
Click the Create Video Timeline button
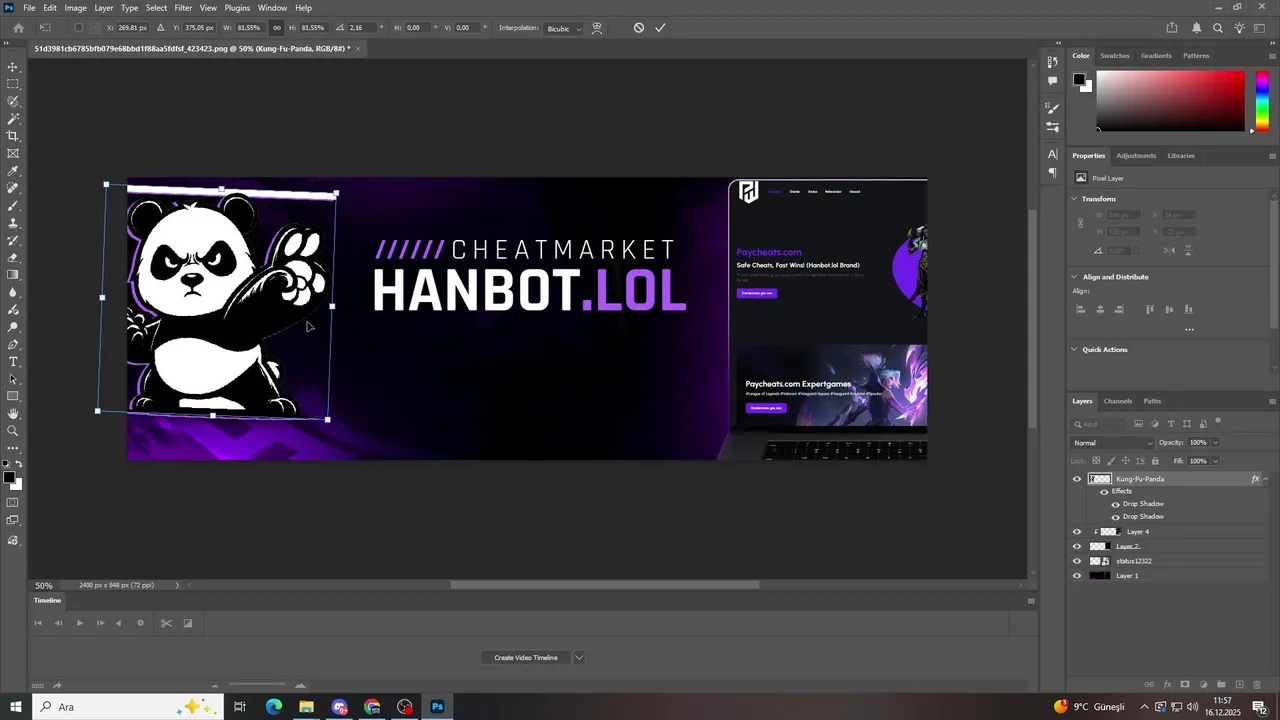pos(526,657)
